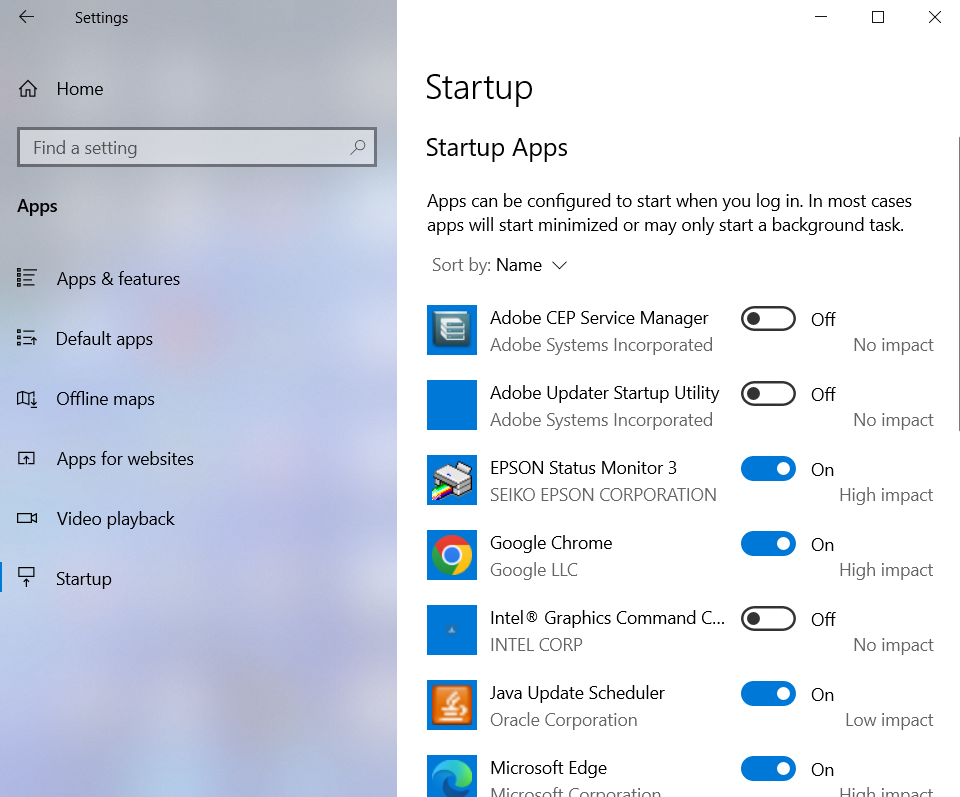Click the Microsoft Edge app name
This screenshot has width=960, height=797.
click(548, 768)
